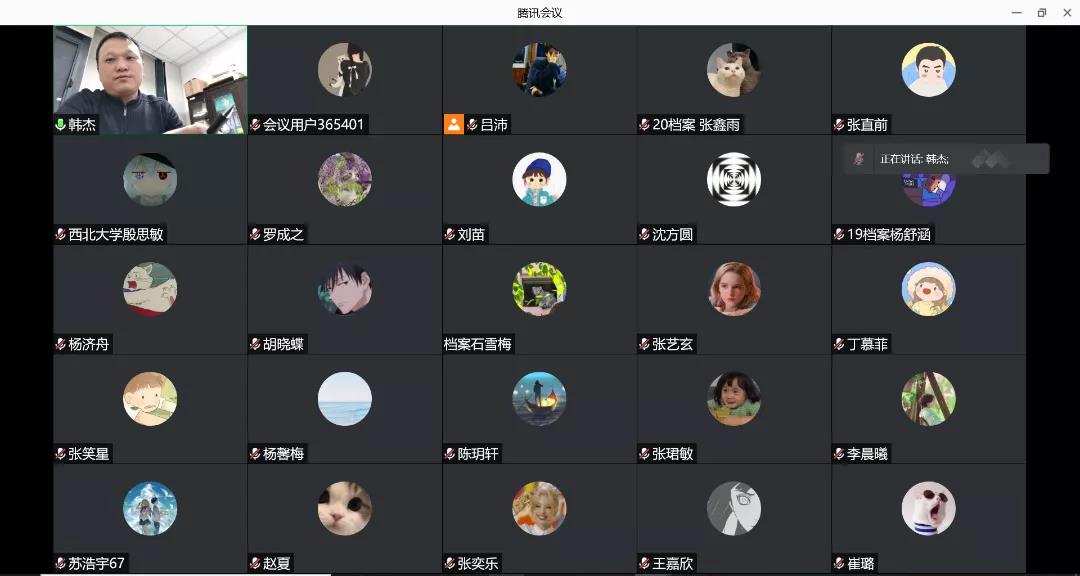Click the black-white spiral avatar of 沈方圆
The image size is (1080, 576).
click(x=734, y=179)
